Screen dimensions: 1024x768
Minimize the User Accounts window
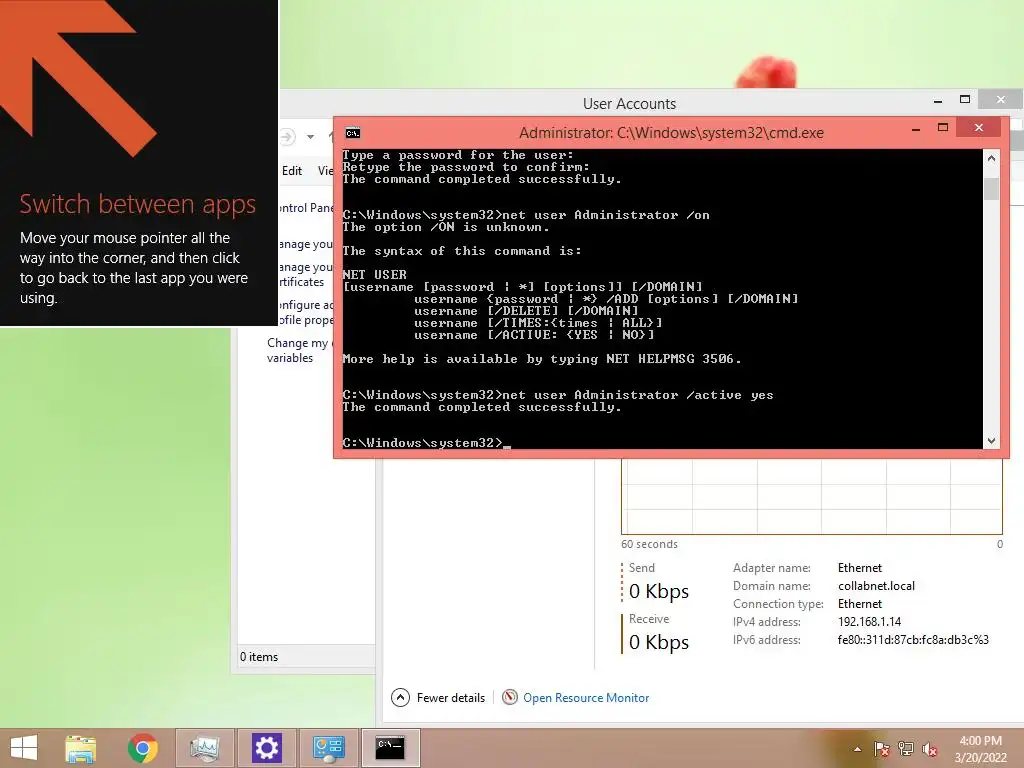pyautogui.click(x=938, y=101)
